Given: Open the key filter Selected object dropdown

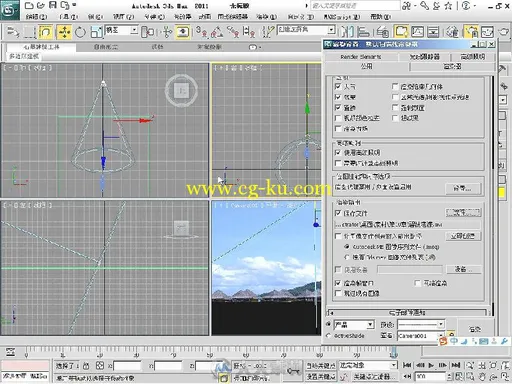Looking at the screenshot, I should 368,365.
